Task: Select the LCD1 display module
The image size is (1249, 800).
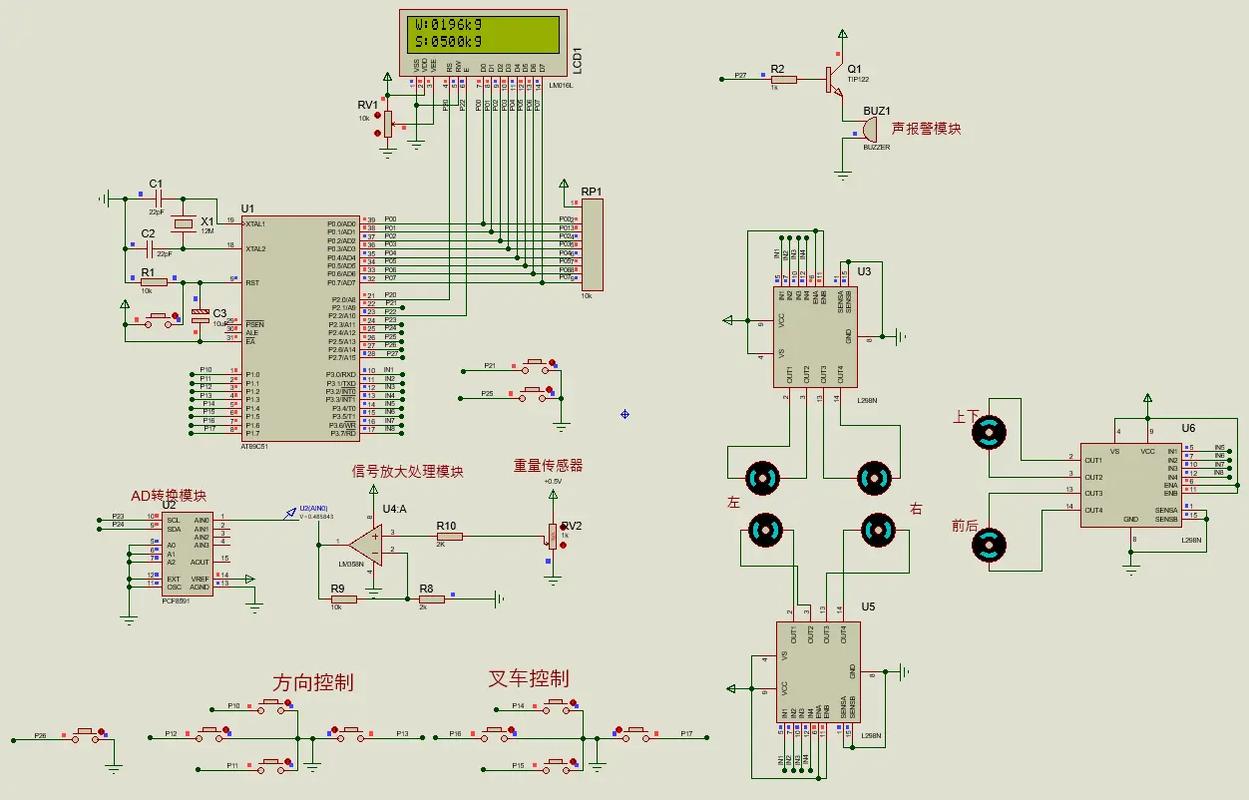Action: pyautogui.click(x=479, y=34)
